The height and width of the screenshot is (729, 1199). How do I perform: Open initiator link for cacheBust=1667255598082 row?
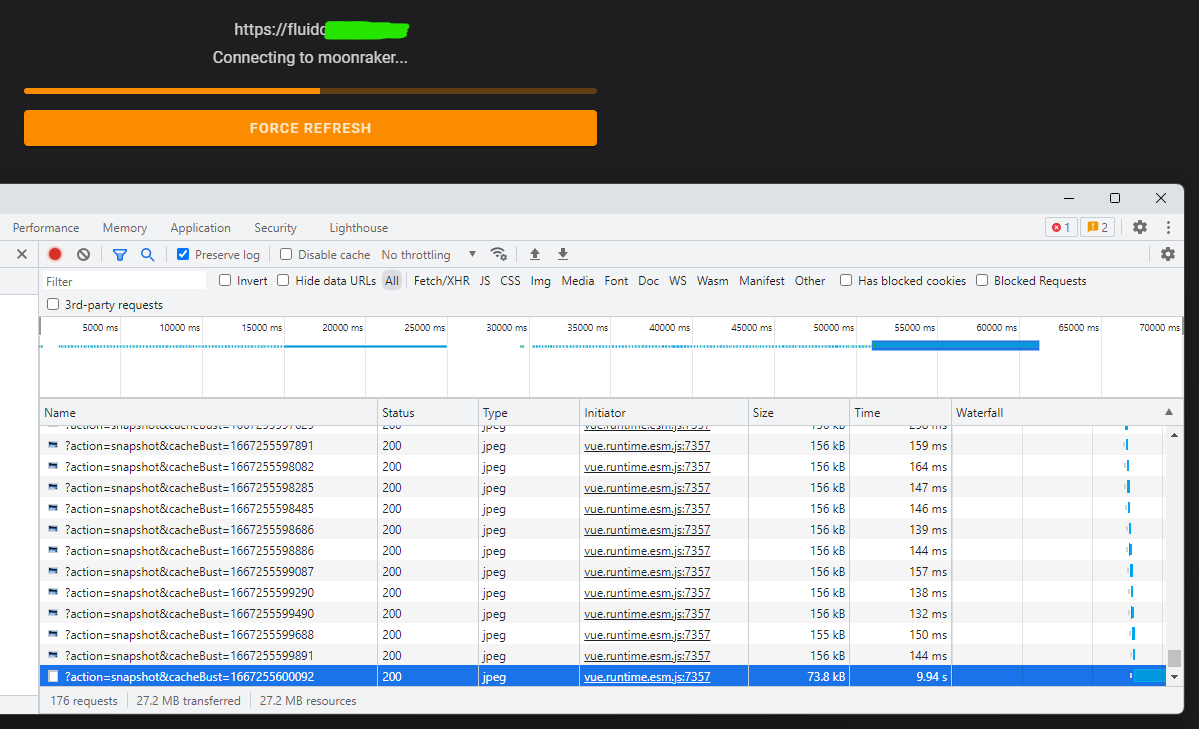click(647, 467)
